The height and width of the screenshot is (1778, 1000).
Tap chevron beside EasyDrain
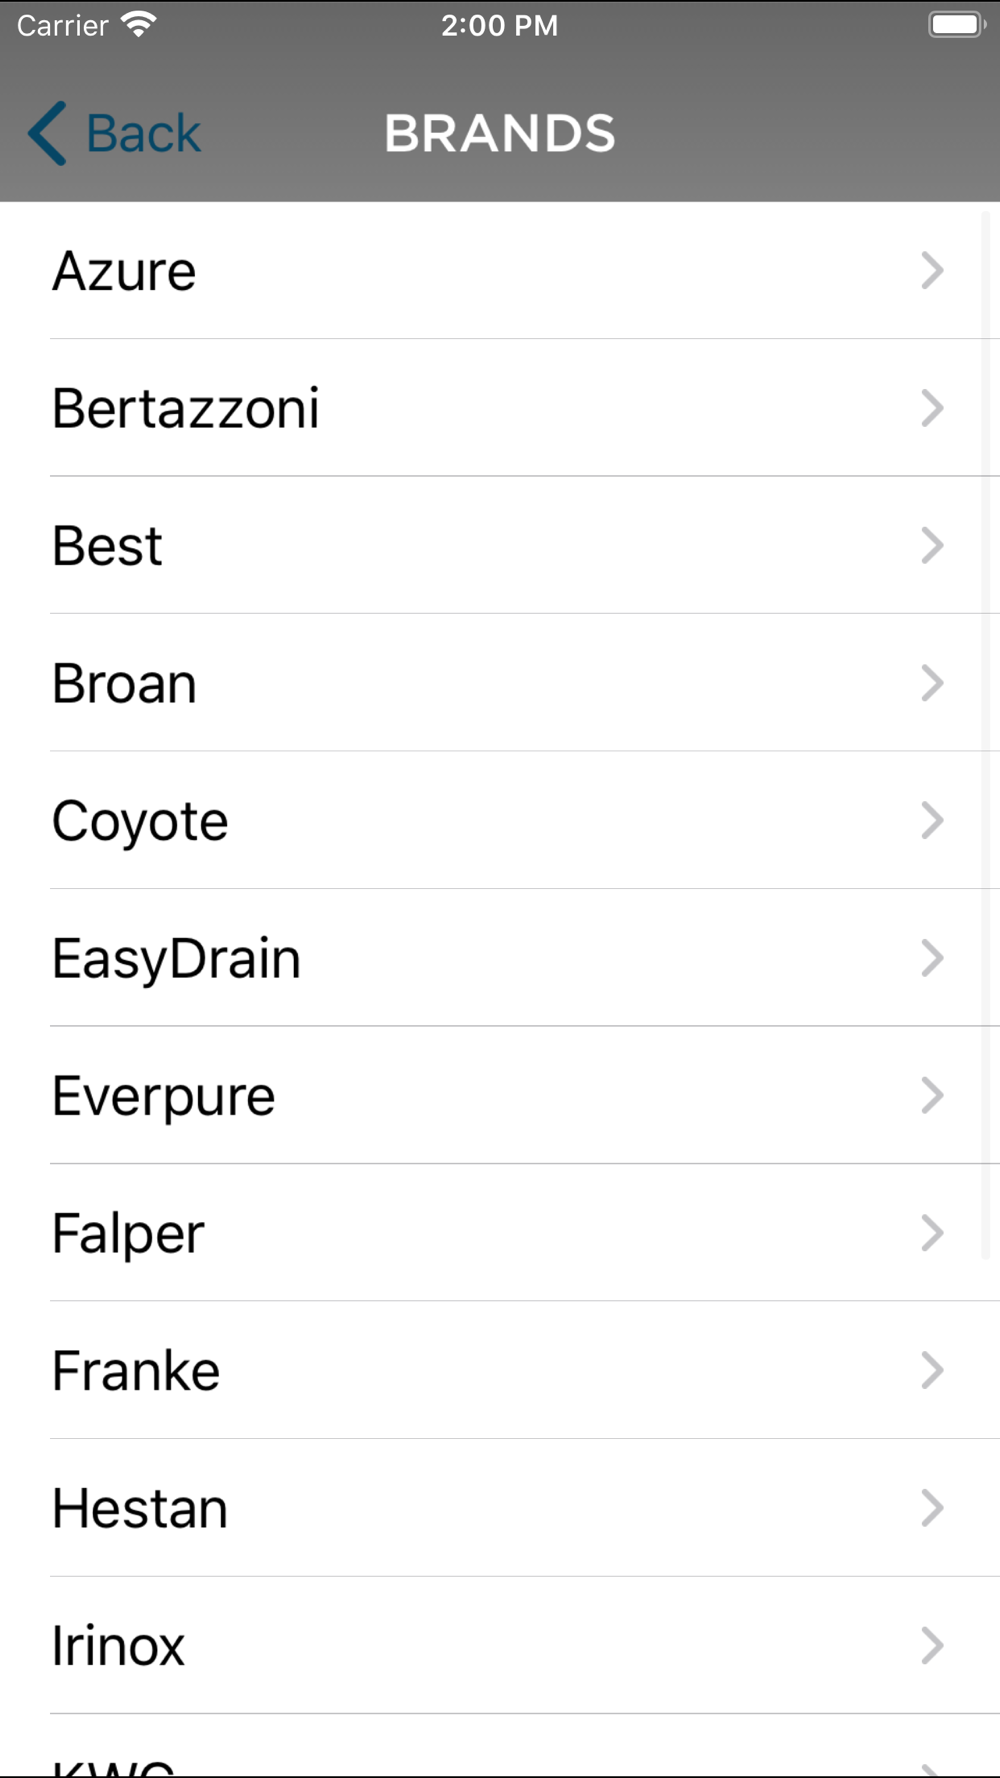932,958
